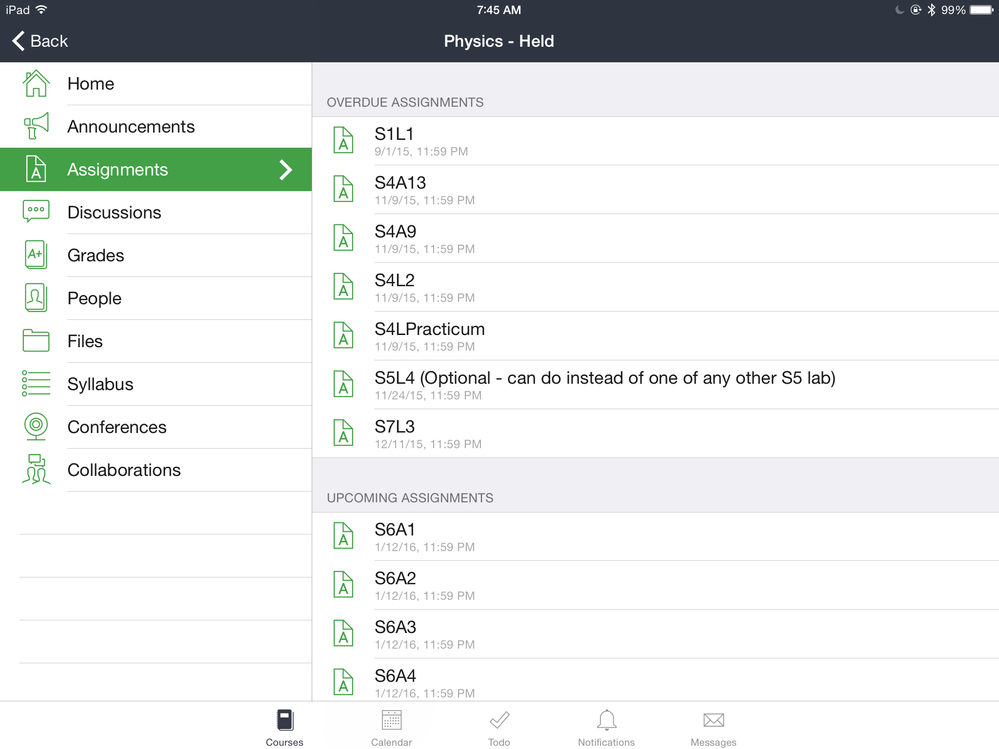Open the Files folder icon

(36, 341)
